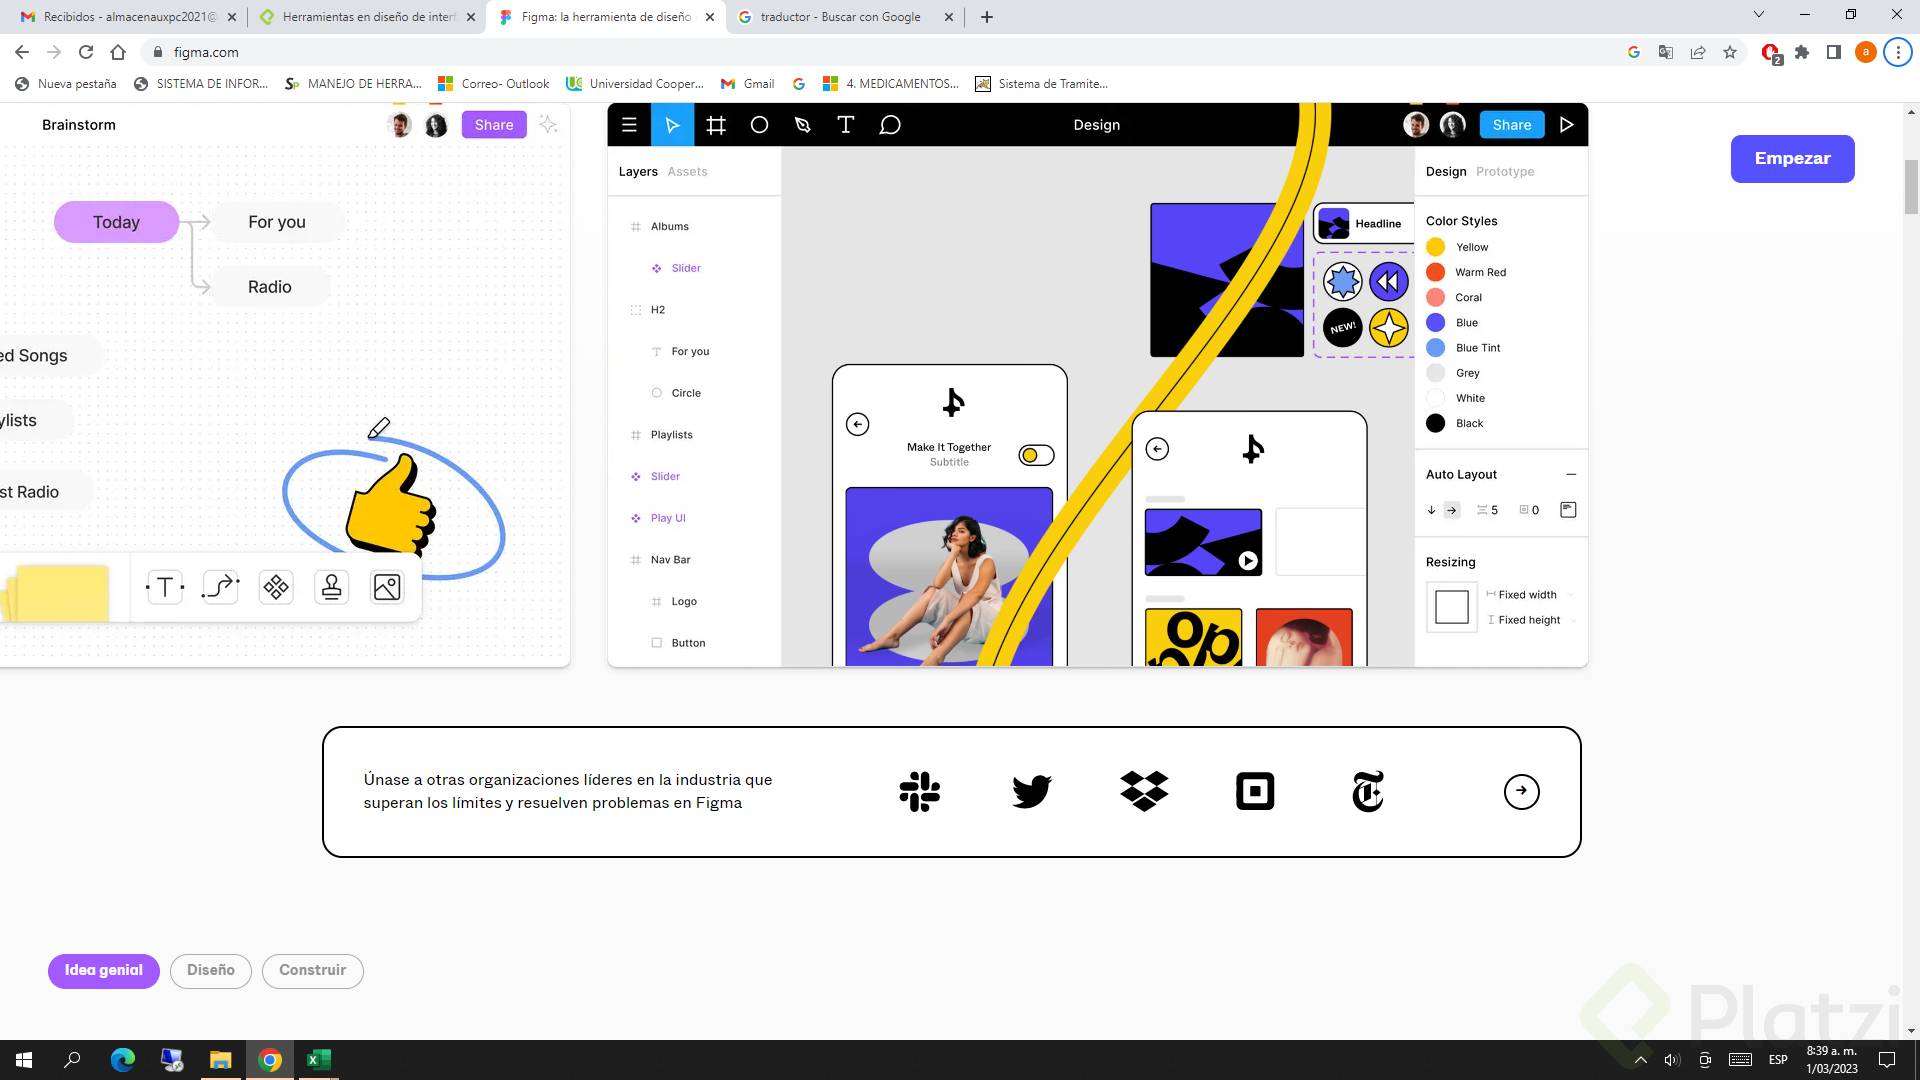Open the comment bubble tool
1920x1080 pixels.
coord(890,125)
